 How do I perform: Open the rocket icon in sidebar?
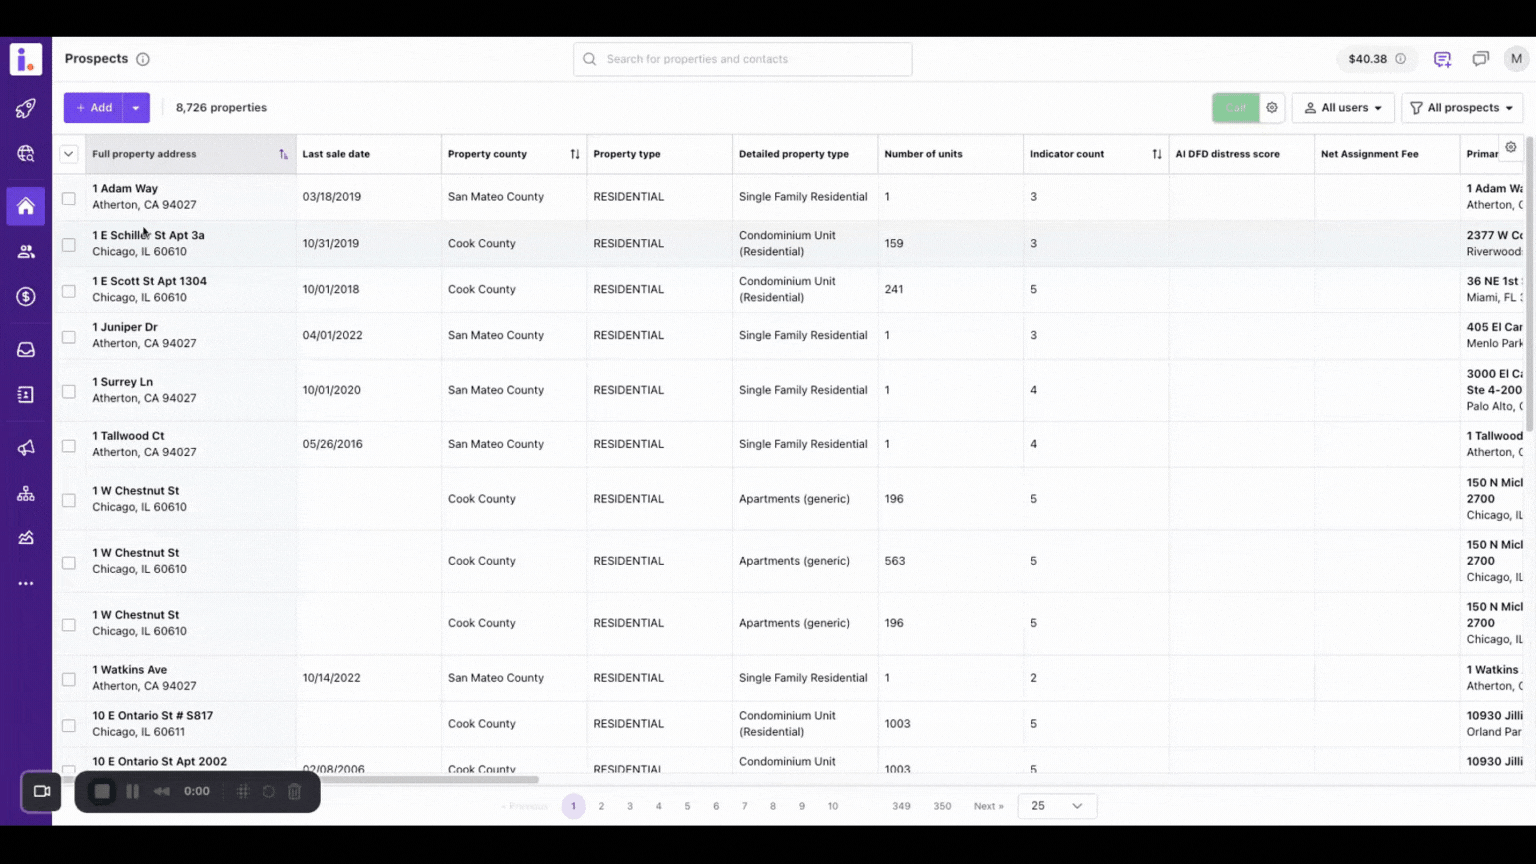[x=26, y=108]
